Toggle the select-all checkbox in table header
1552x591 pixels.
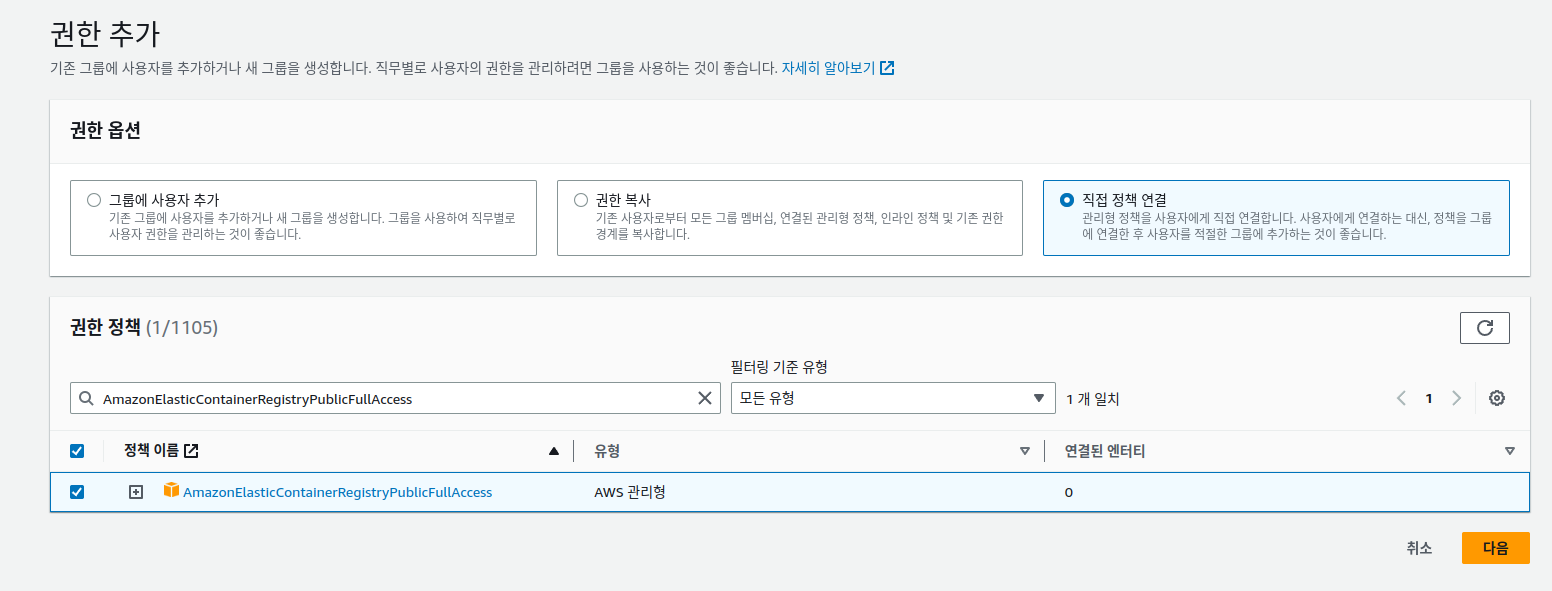click(77, 451)
